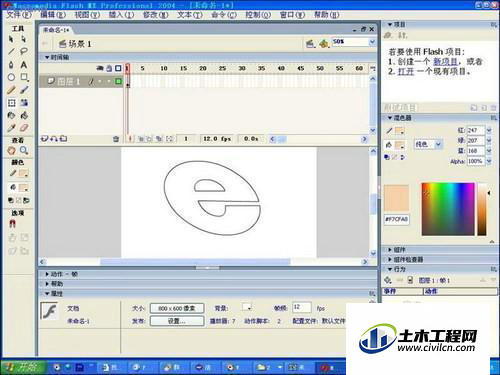
Task: Click the stroke color swatch in toolbox
Action: click(x=23, y=173)
